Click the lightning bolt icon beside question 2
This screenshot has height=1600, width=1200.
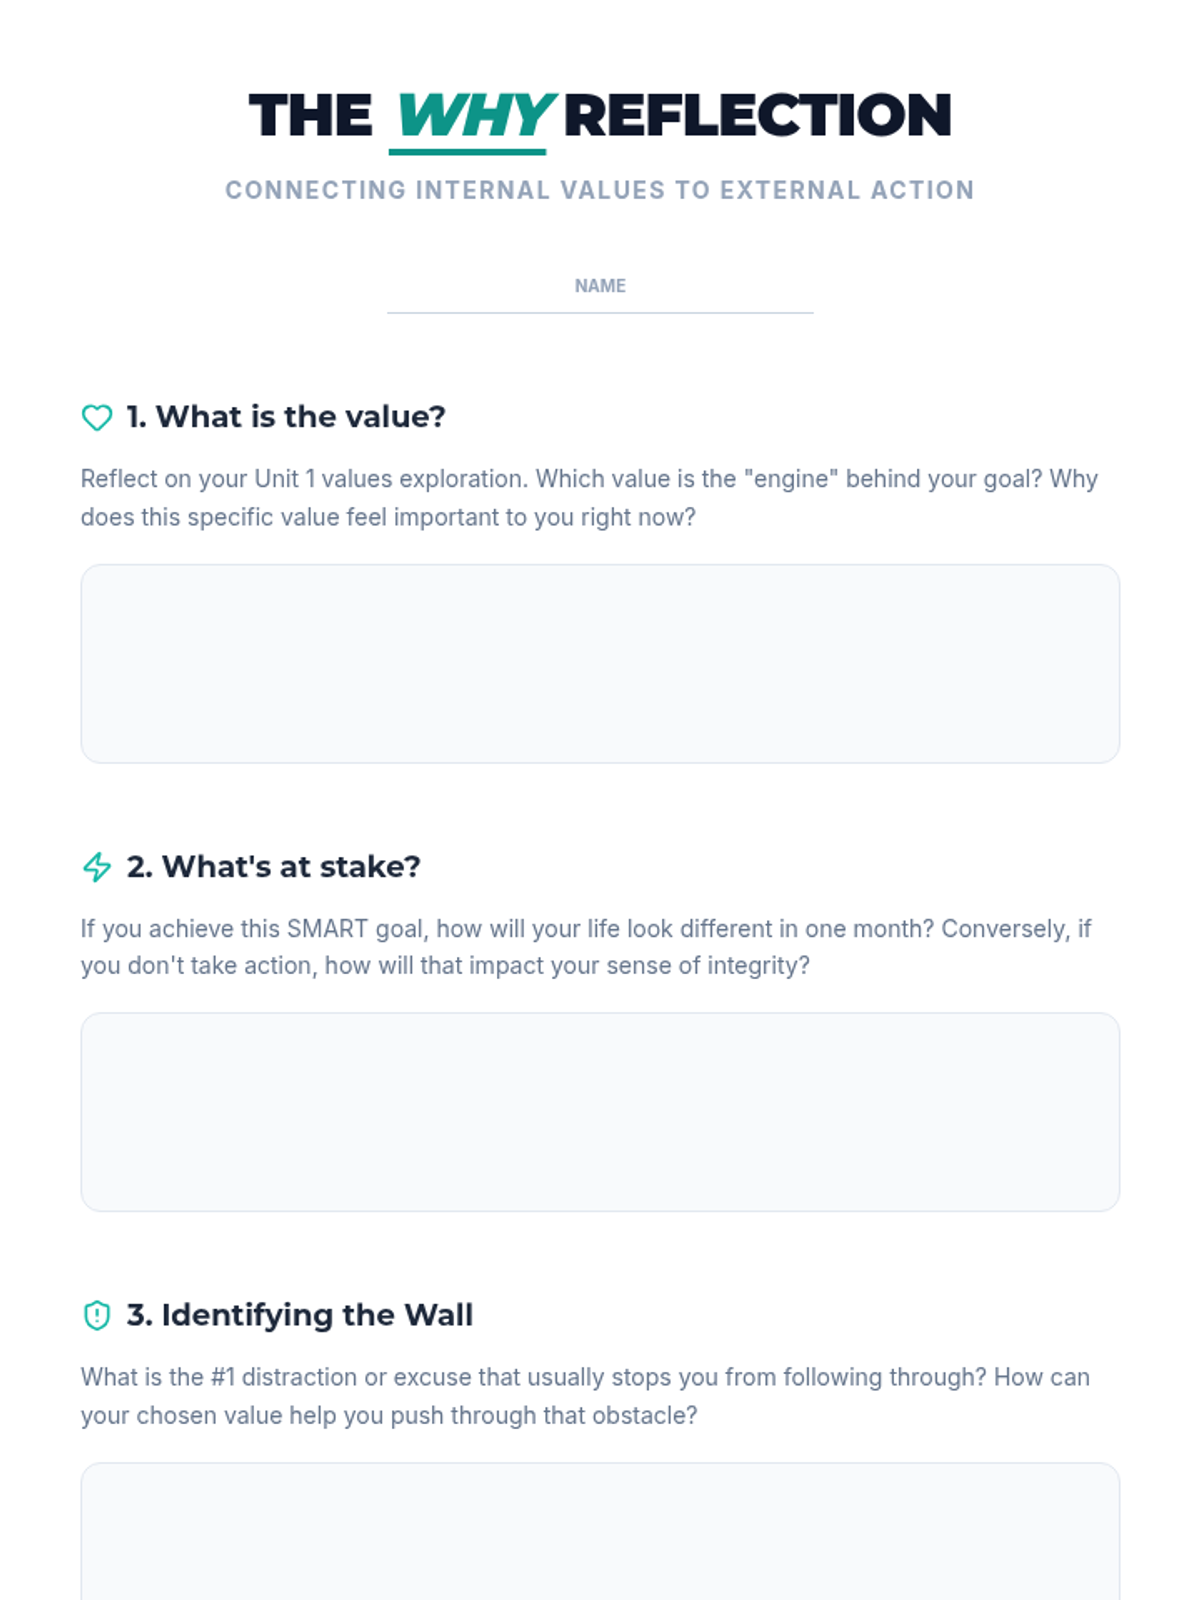coord(97,867)
